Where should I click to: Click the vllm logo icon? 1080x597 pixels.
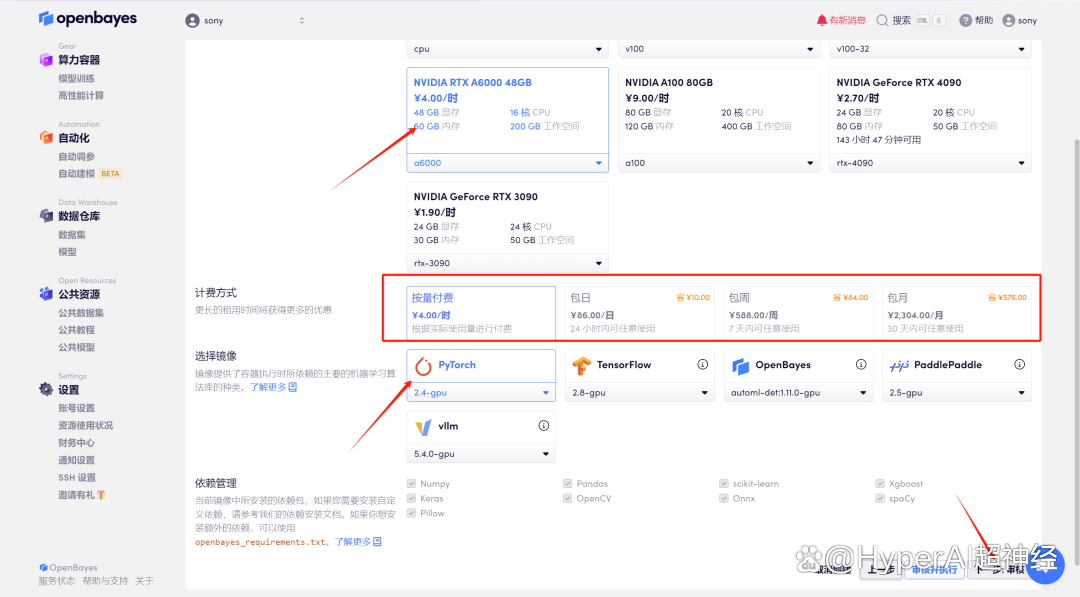[423, 427]
